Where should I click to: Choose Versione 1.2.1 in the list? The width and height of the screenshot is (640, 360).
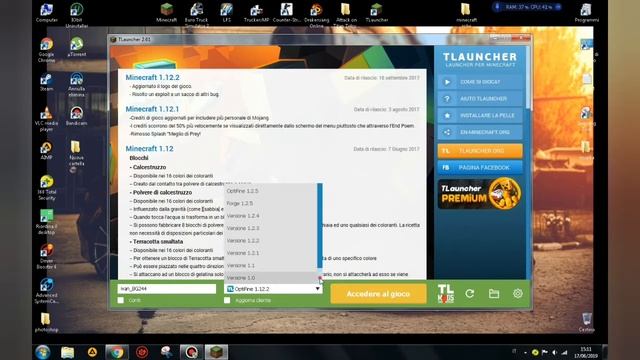(x=271, y=253)
